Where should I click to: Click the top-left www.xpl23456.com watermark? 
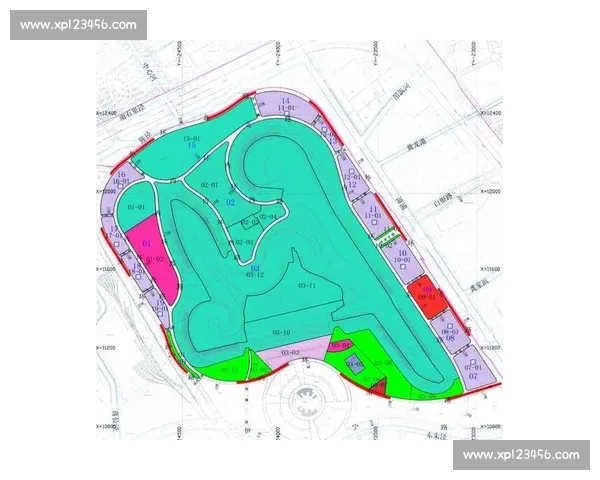pyautogui.click(x=78, y=25)
